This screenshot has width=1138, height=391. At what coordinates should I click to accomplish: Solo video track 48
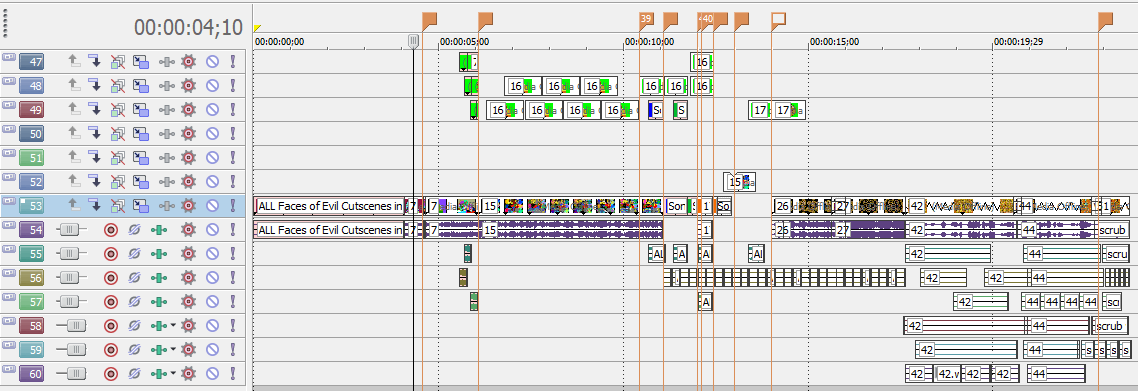tap(233, 86)
